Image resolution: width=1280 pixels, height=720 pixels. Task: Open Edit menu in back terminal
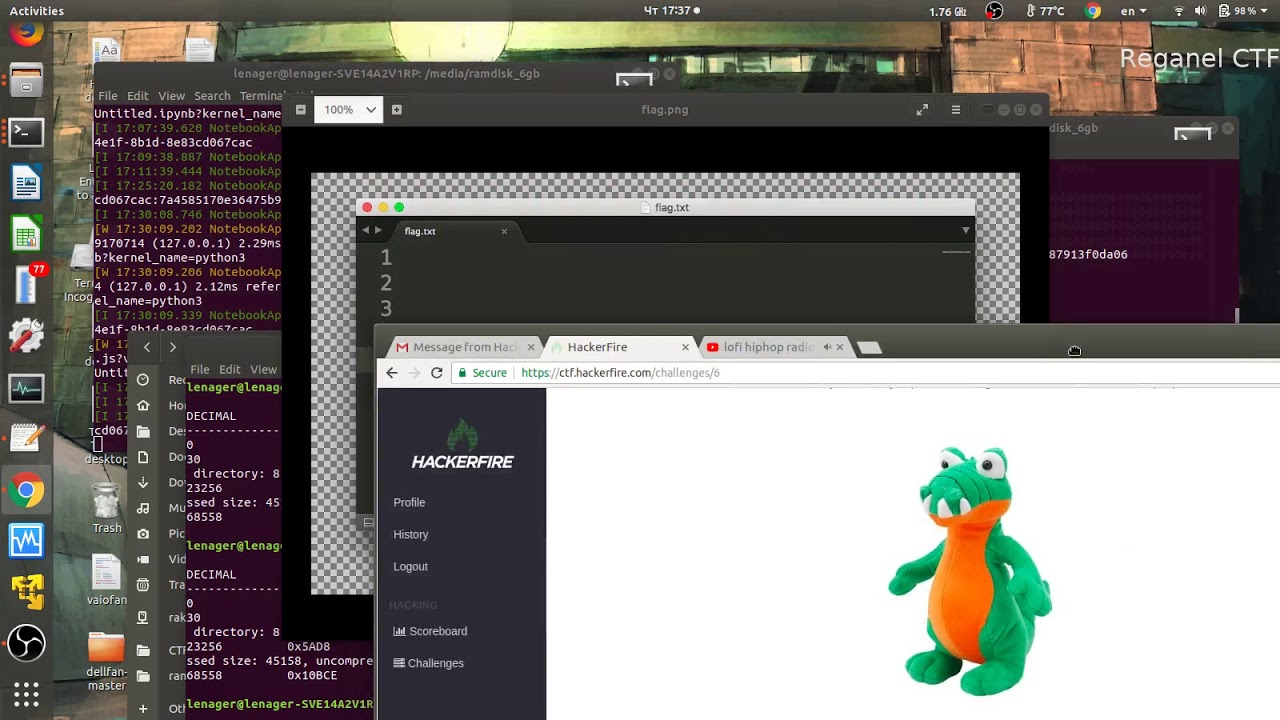point(137,96)
